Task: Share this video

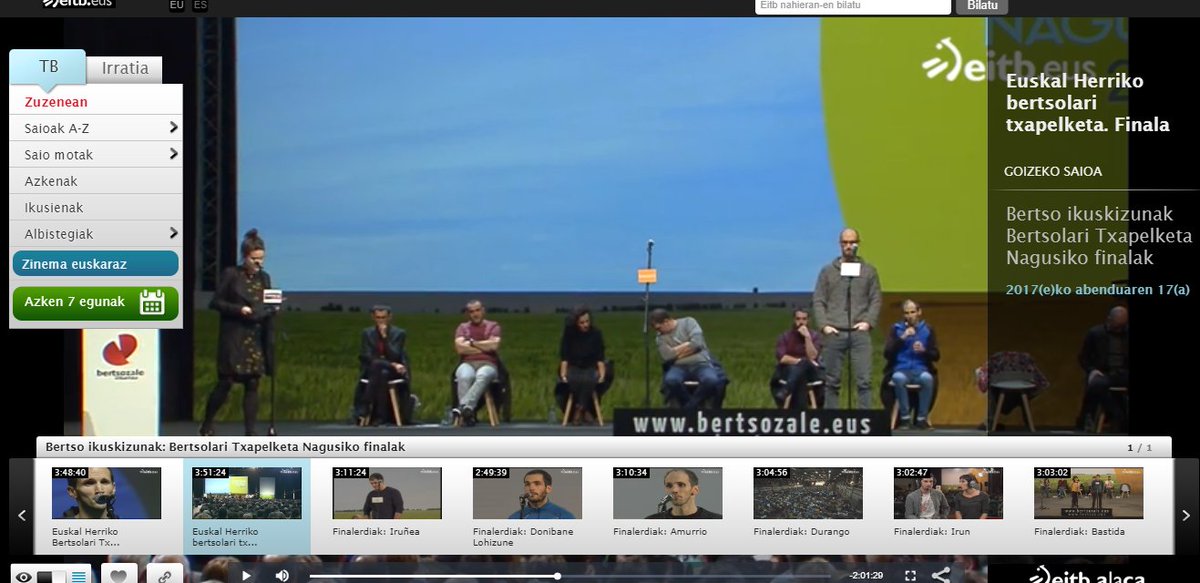Action: pyautogui.click(x=941, y=575)
